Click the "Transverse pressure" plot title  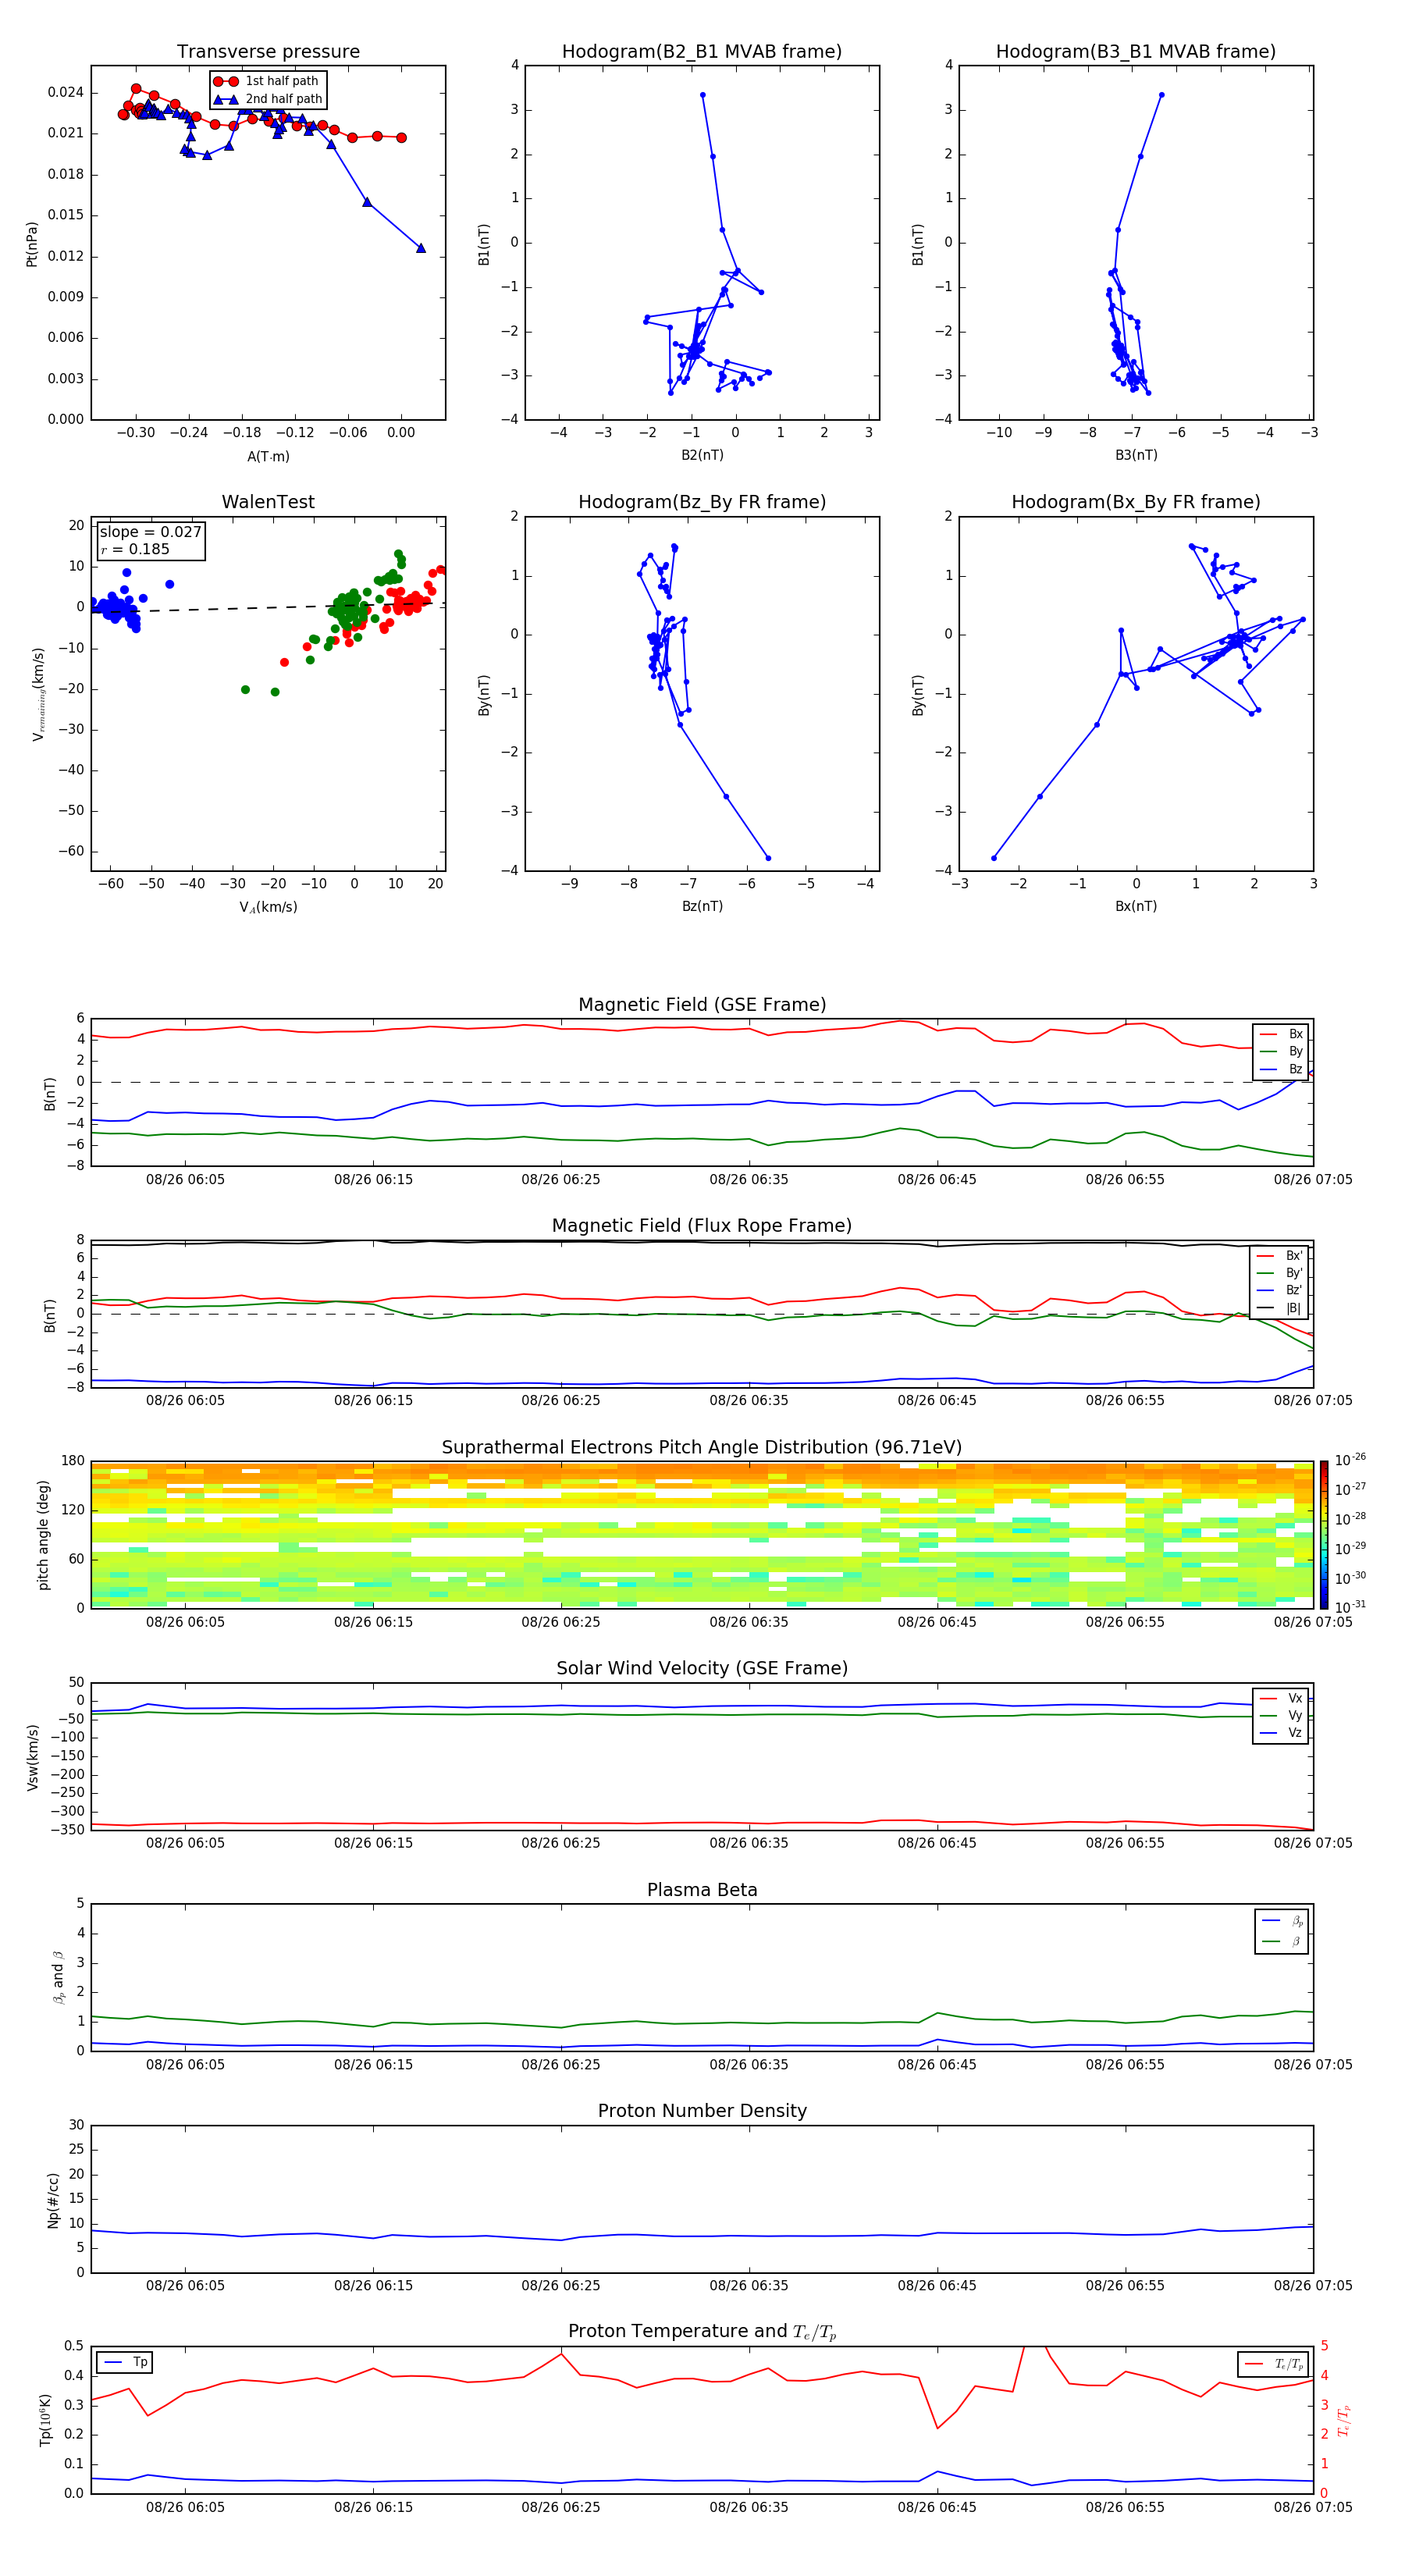tap(268, 51)
